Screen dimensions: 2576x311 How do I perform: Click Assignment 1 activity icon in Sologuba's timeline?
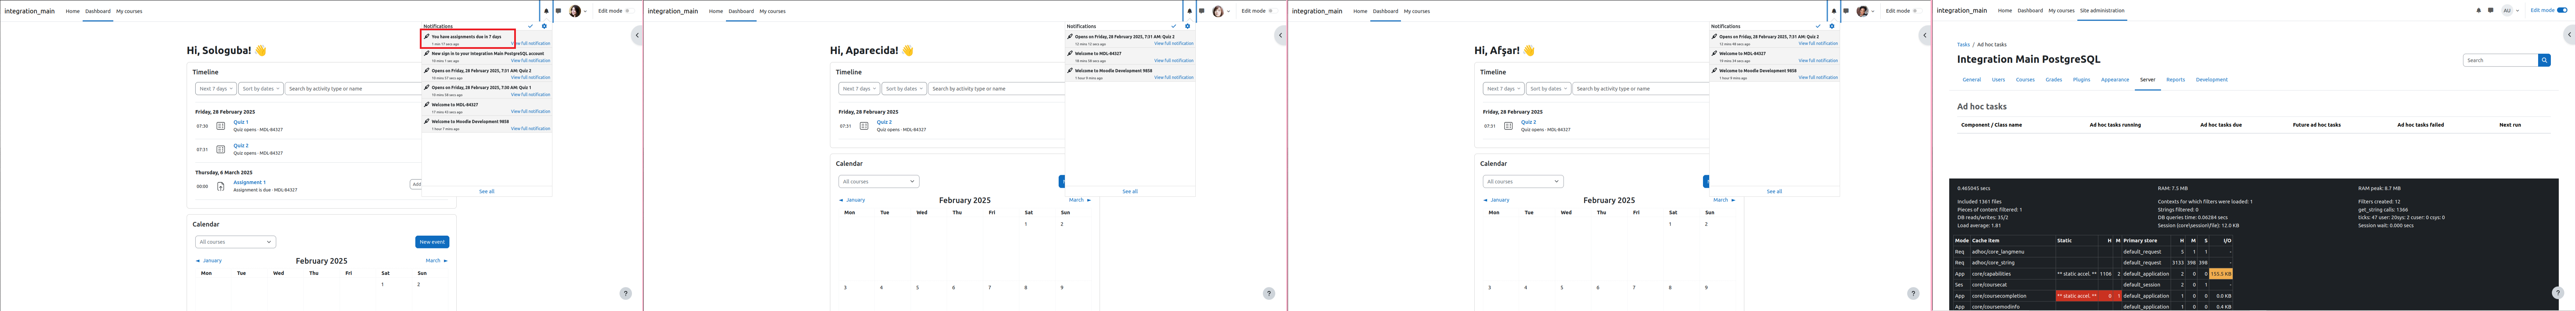221,186
